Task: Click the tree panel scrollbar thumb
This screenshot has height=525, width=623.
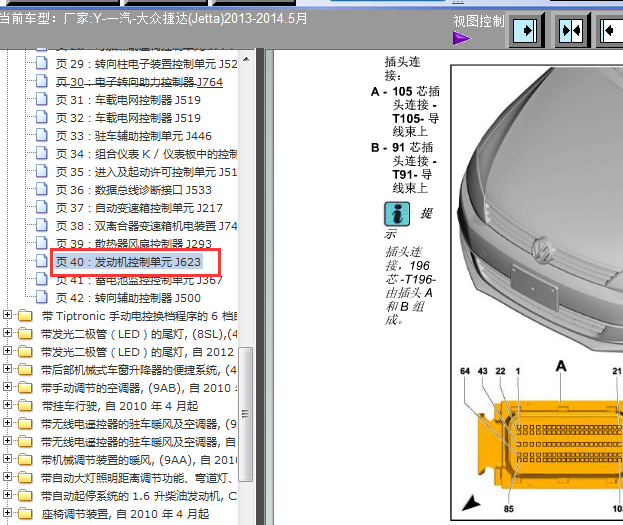Action: (246, 414)
